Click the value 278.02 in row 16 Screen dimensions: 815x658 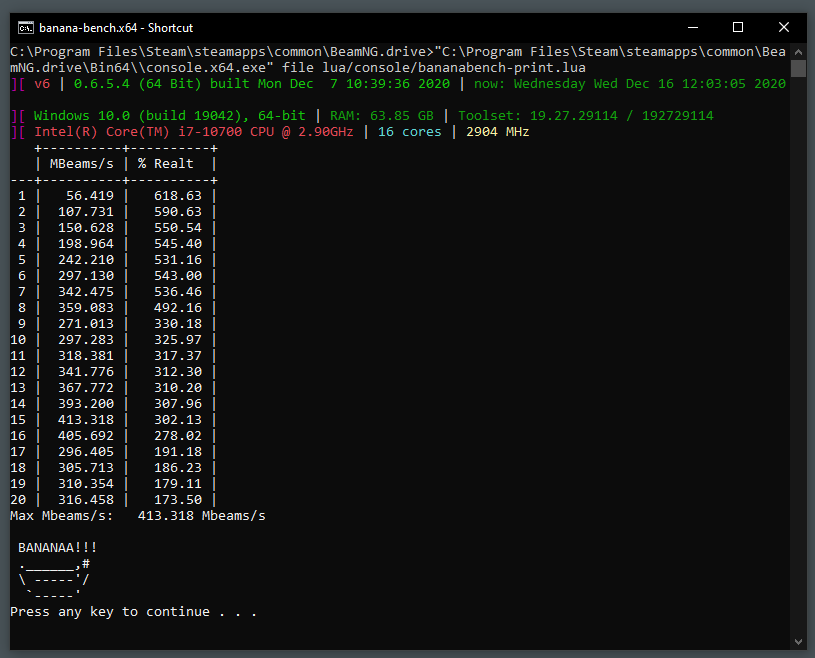[178, 436]
